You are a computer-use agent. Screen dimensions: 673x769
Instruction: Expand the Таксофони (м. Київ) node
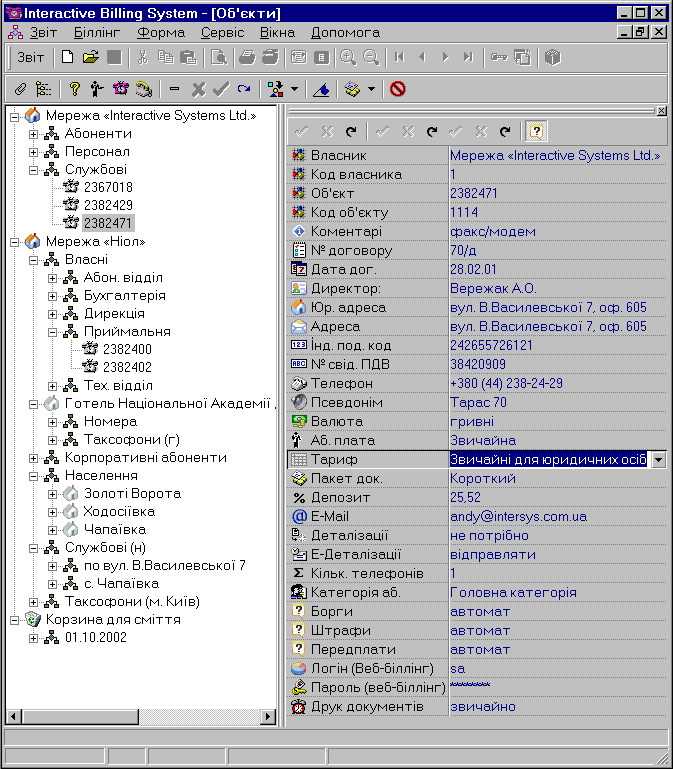[x=33, y=602]
